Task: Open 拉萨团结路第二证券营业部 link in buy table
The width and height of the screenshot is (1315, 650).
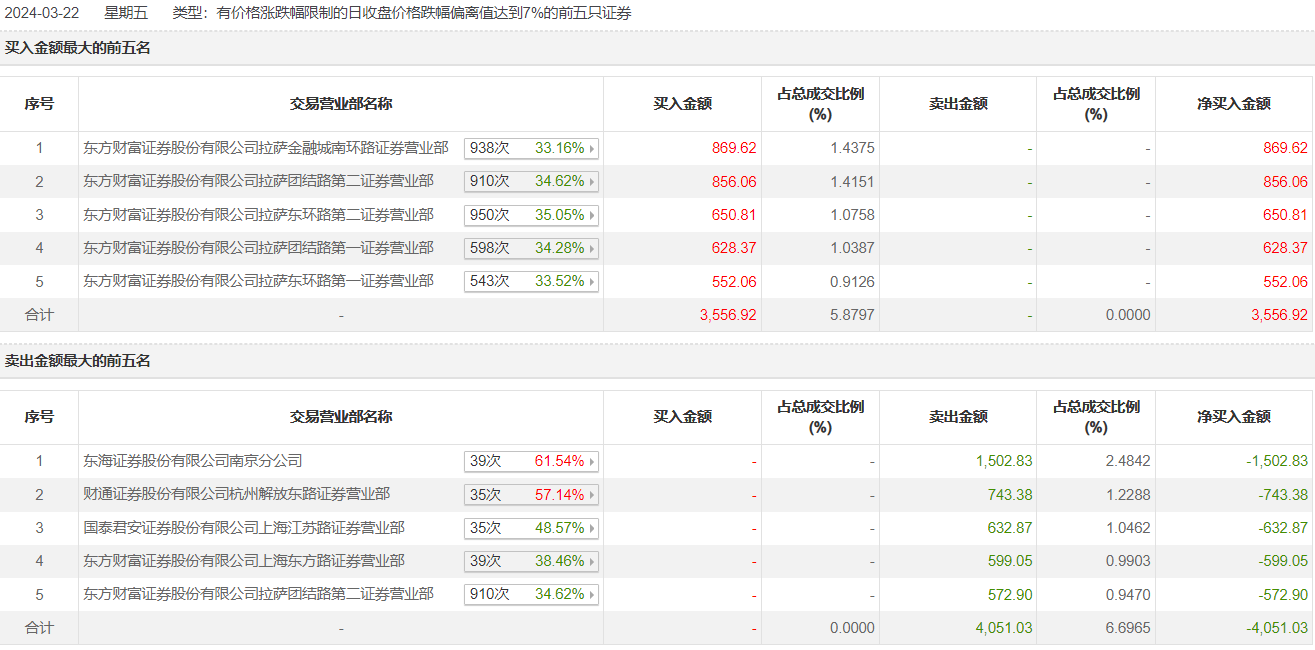Action: point(258,181)
